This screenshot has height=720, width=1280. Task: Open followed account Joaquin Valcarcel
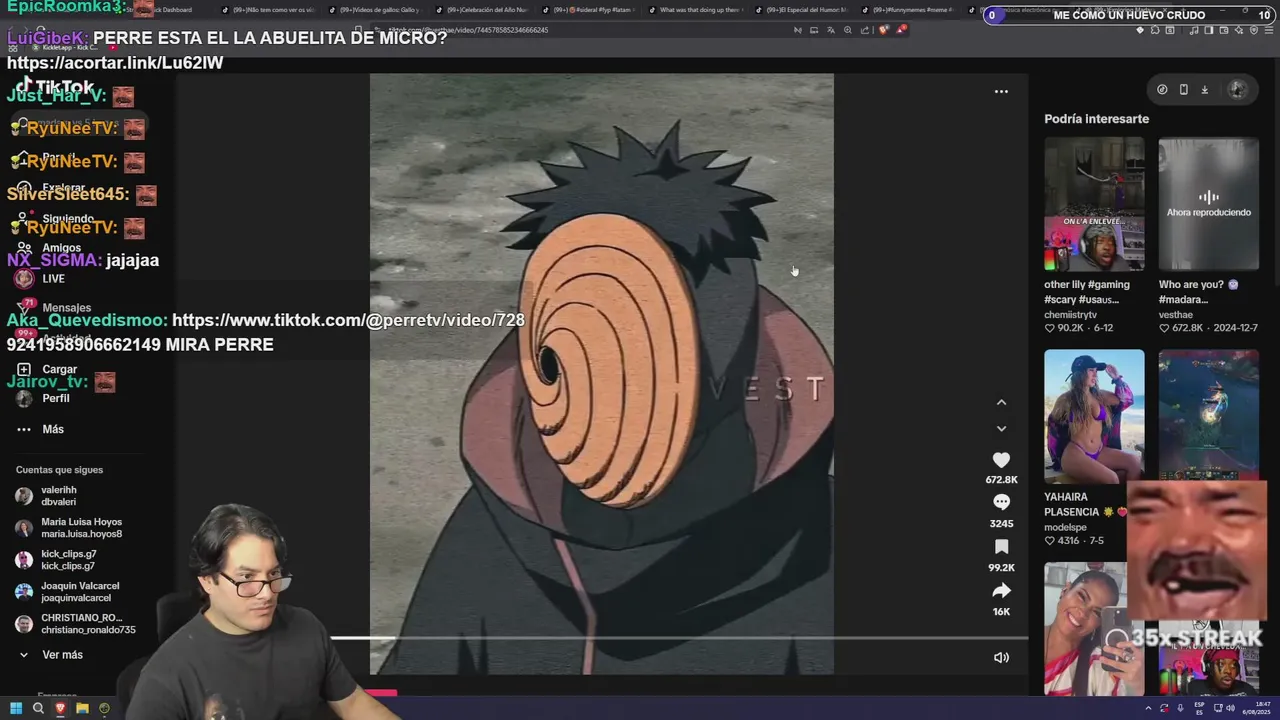(68, 592)
